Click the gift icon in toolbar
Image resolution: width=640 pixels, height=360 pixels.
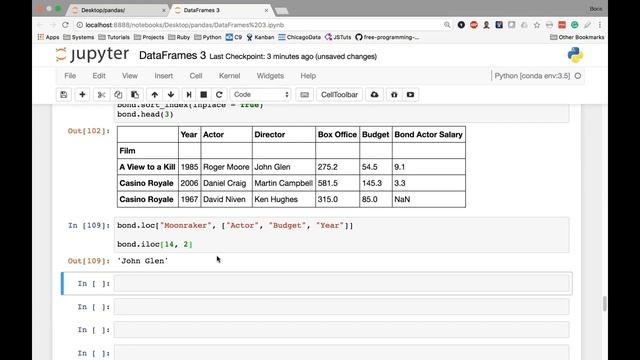[394, 95]
